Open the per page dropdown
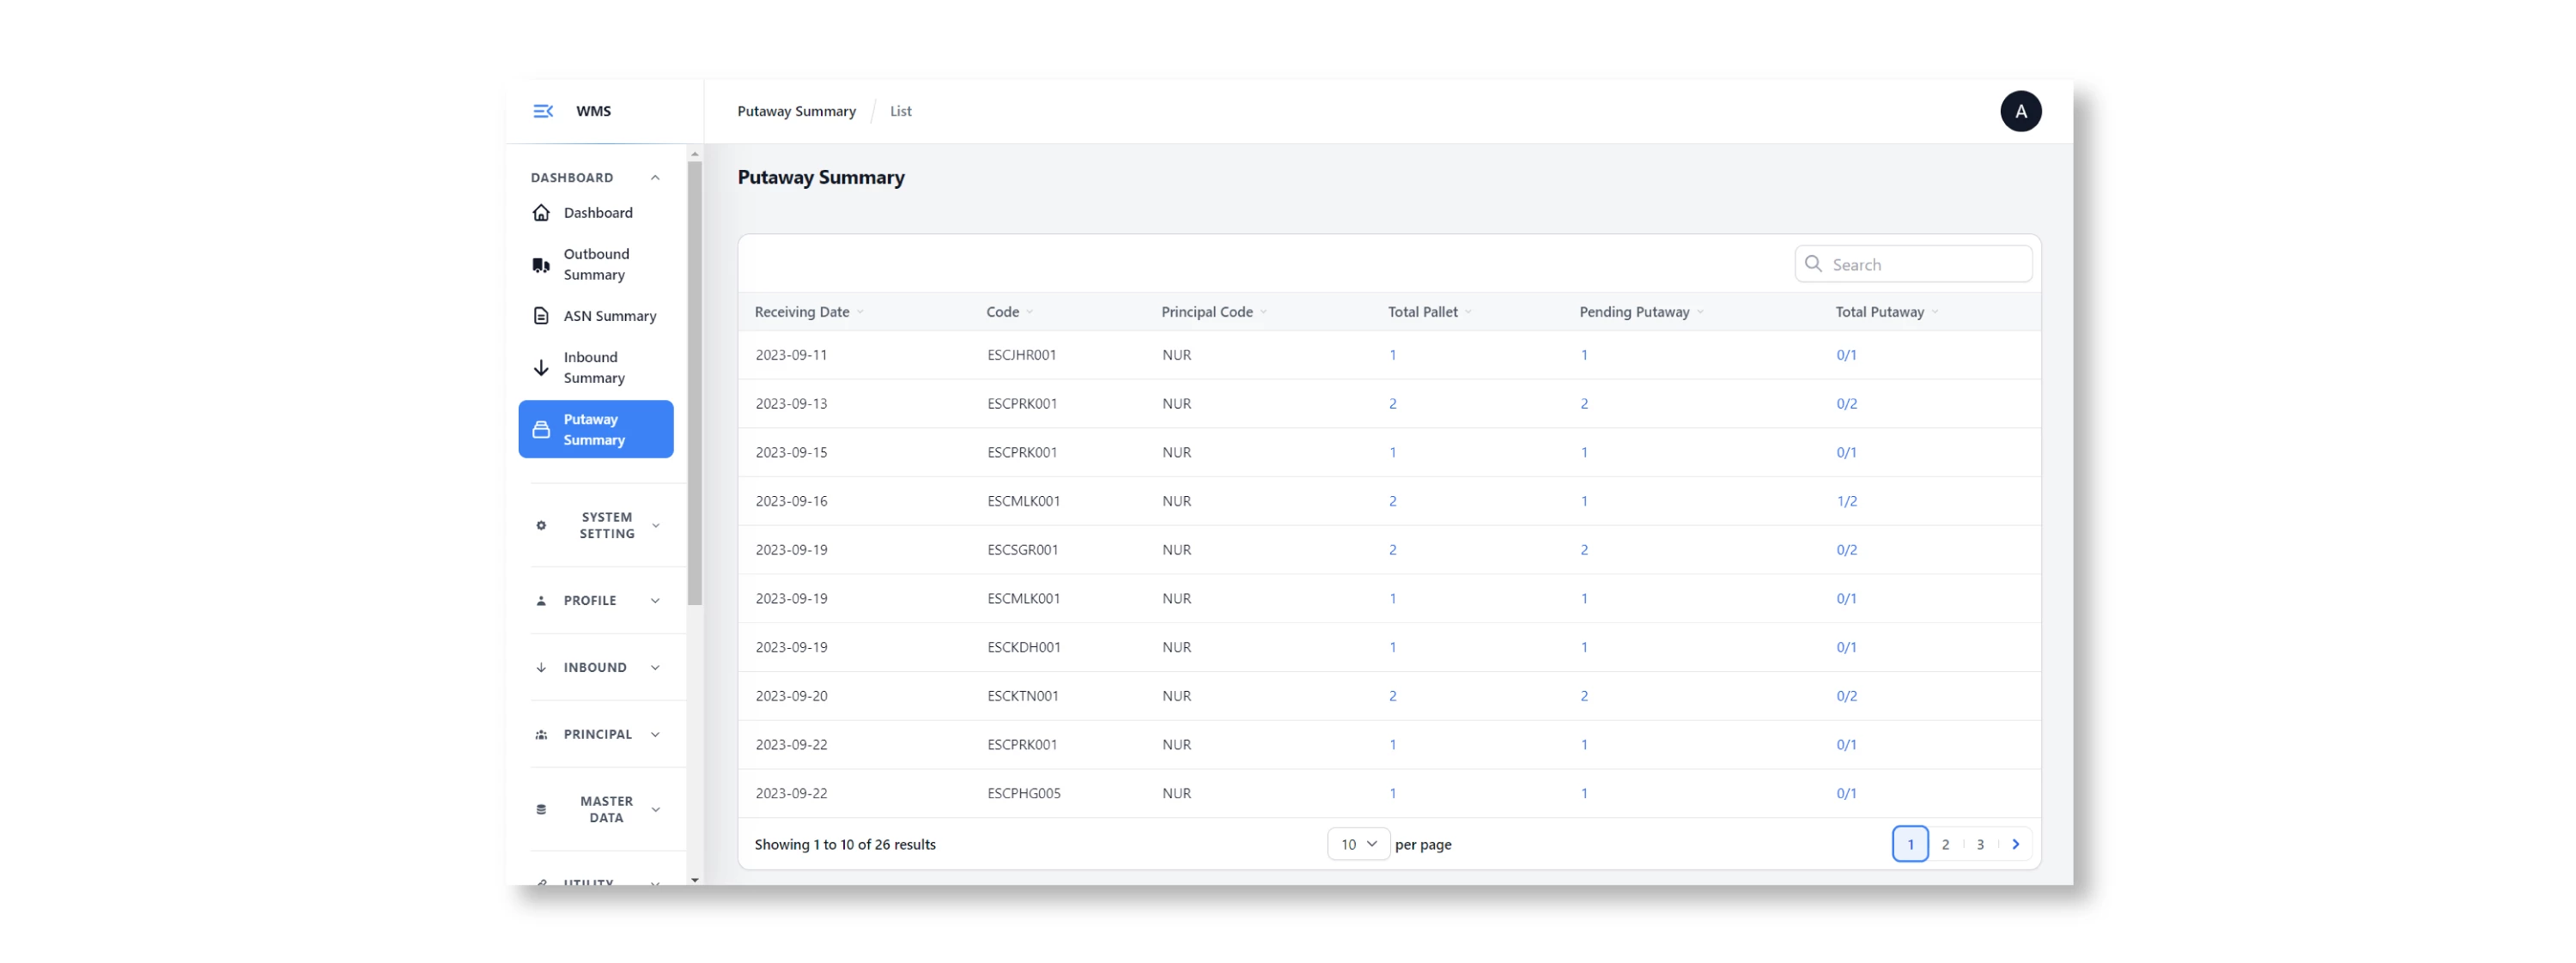Image resolution: width=2576 pixels, height=963 pixels. (x=1358, y=844)
